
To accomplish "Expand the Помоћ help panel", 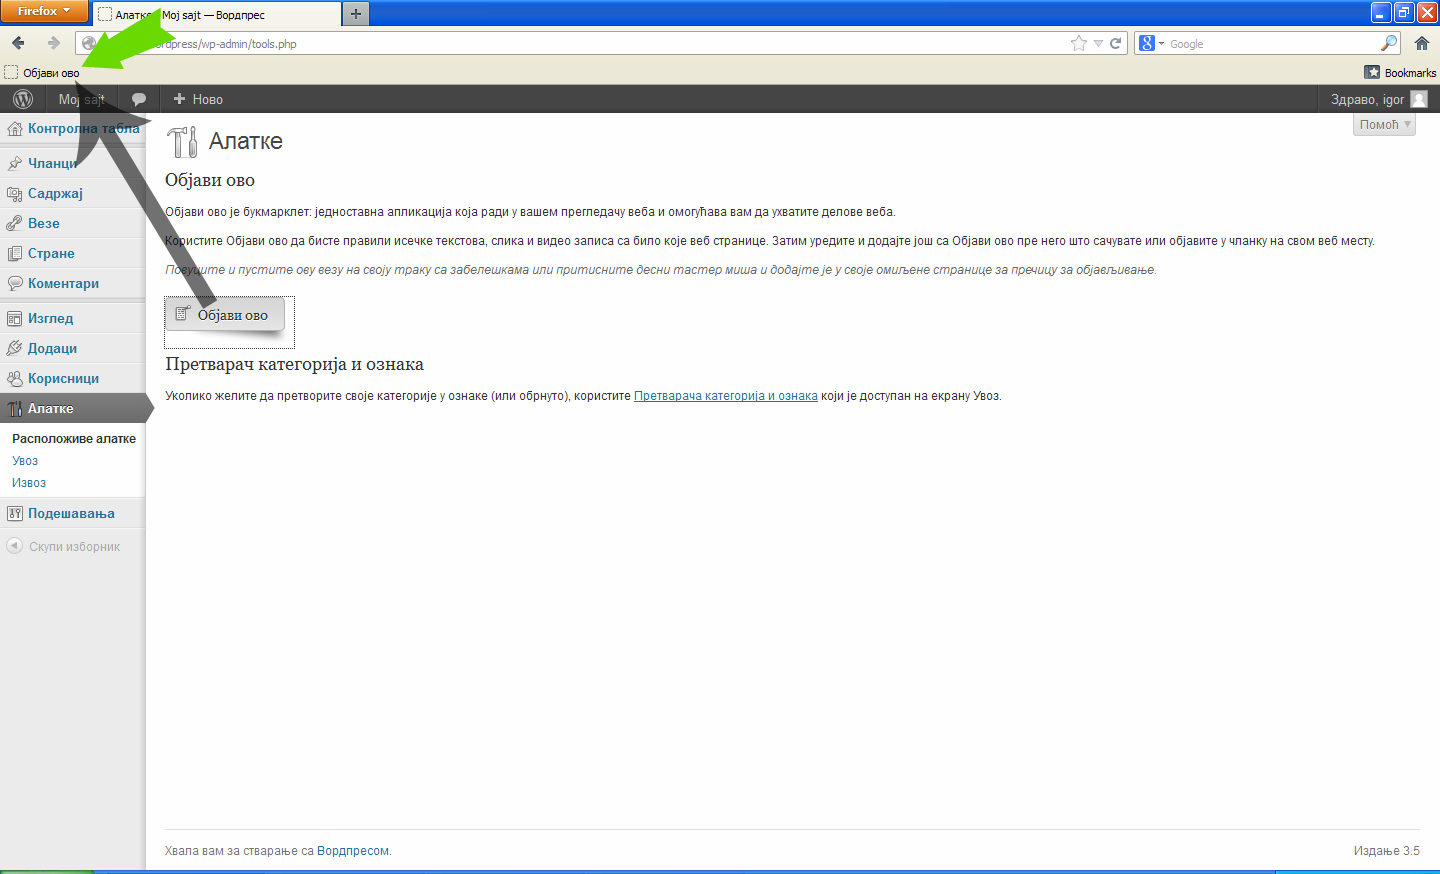I will click(1384, 125).
